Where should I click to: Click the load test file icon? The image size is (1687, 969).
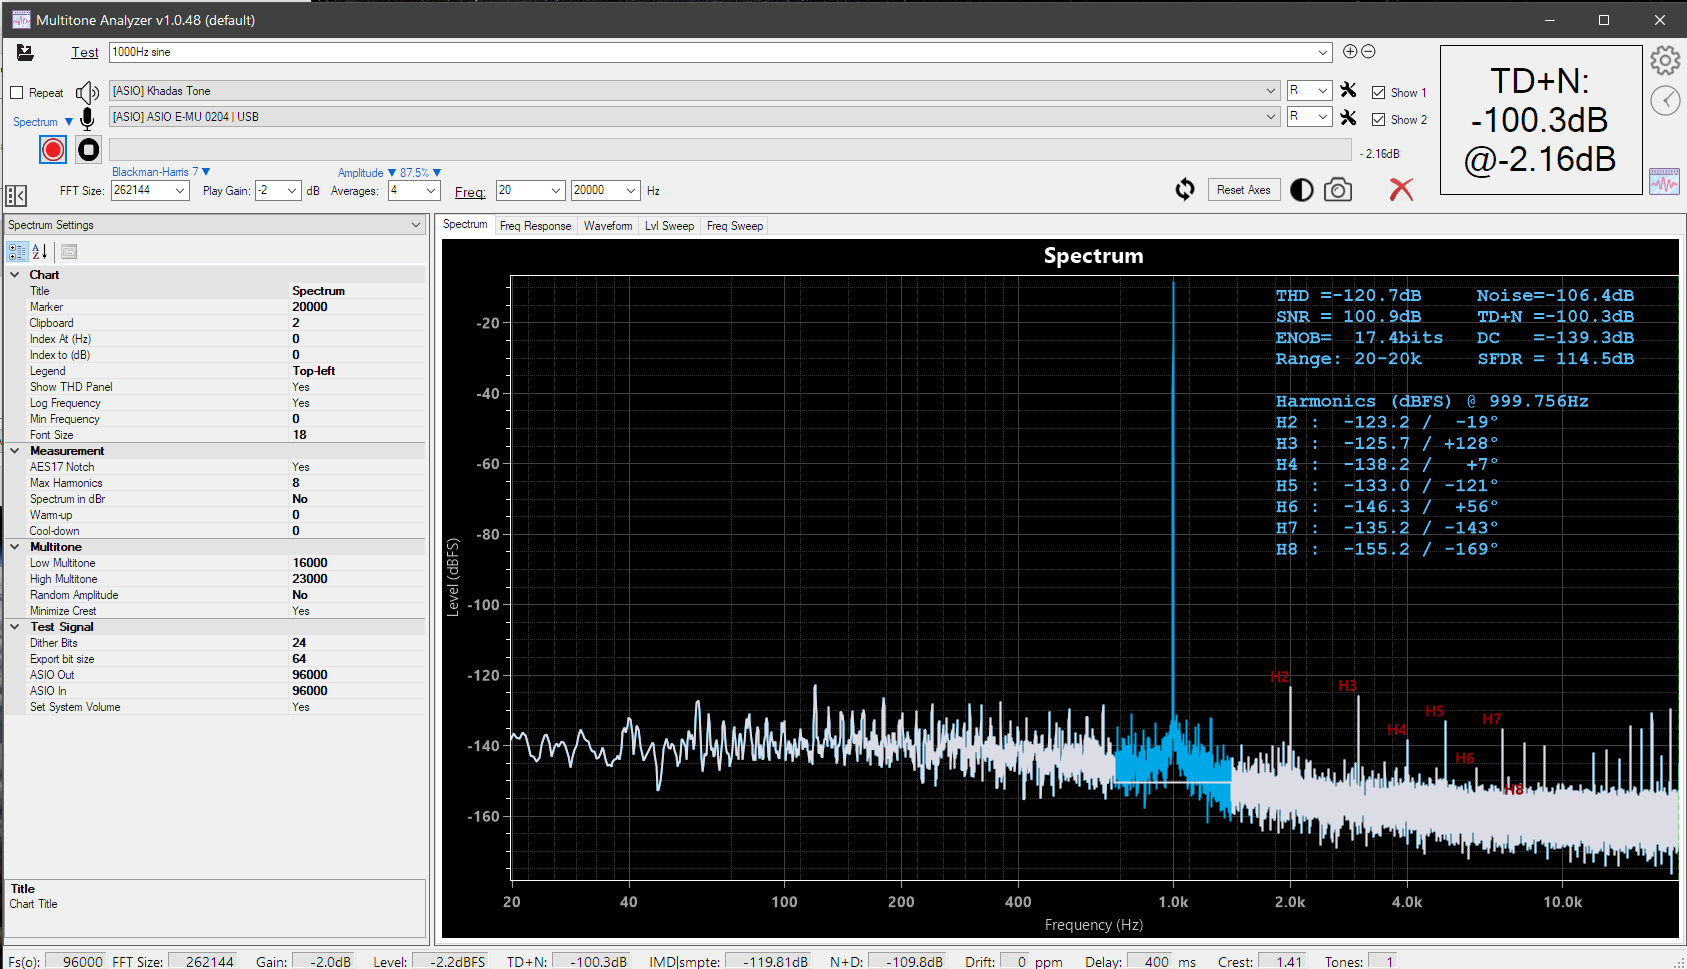click(25, 52)
